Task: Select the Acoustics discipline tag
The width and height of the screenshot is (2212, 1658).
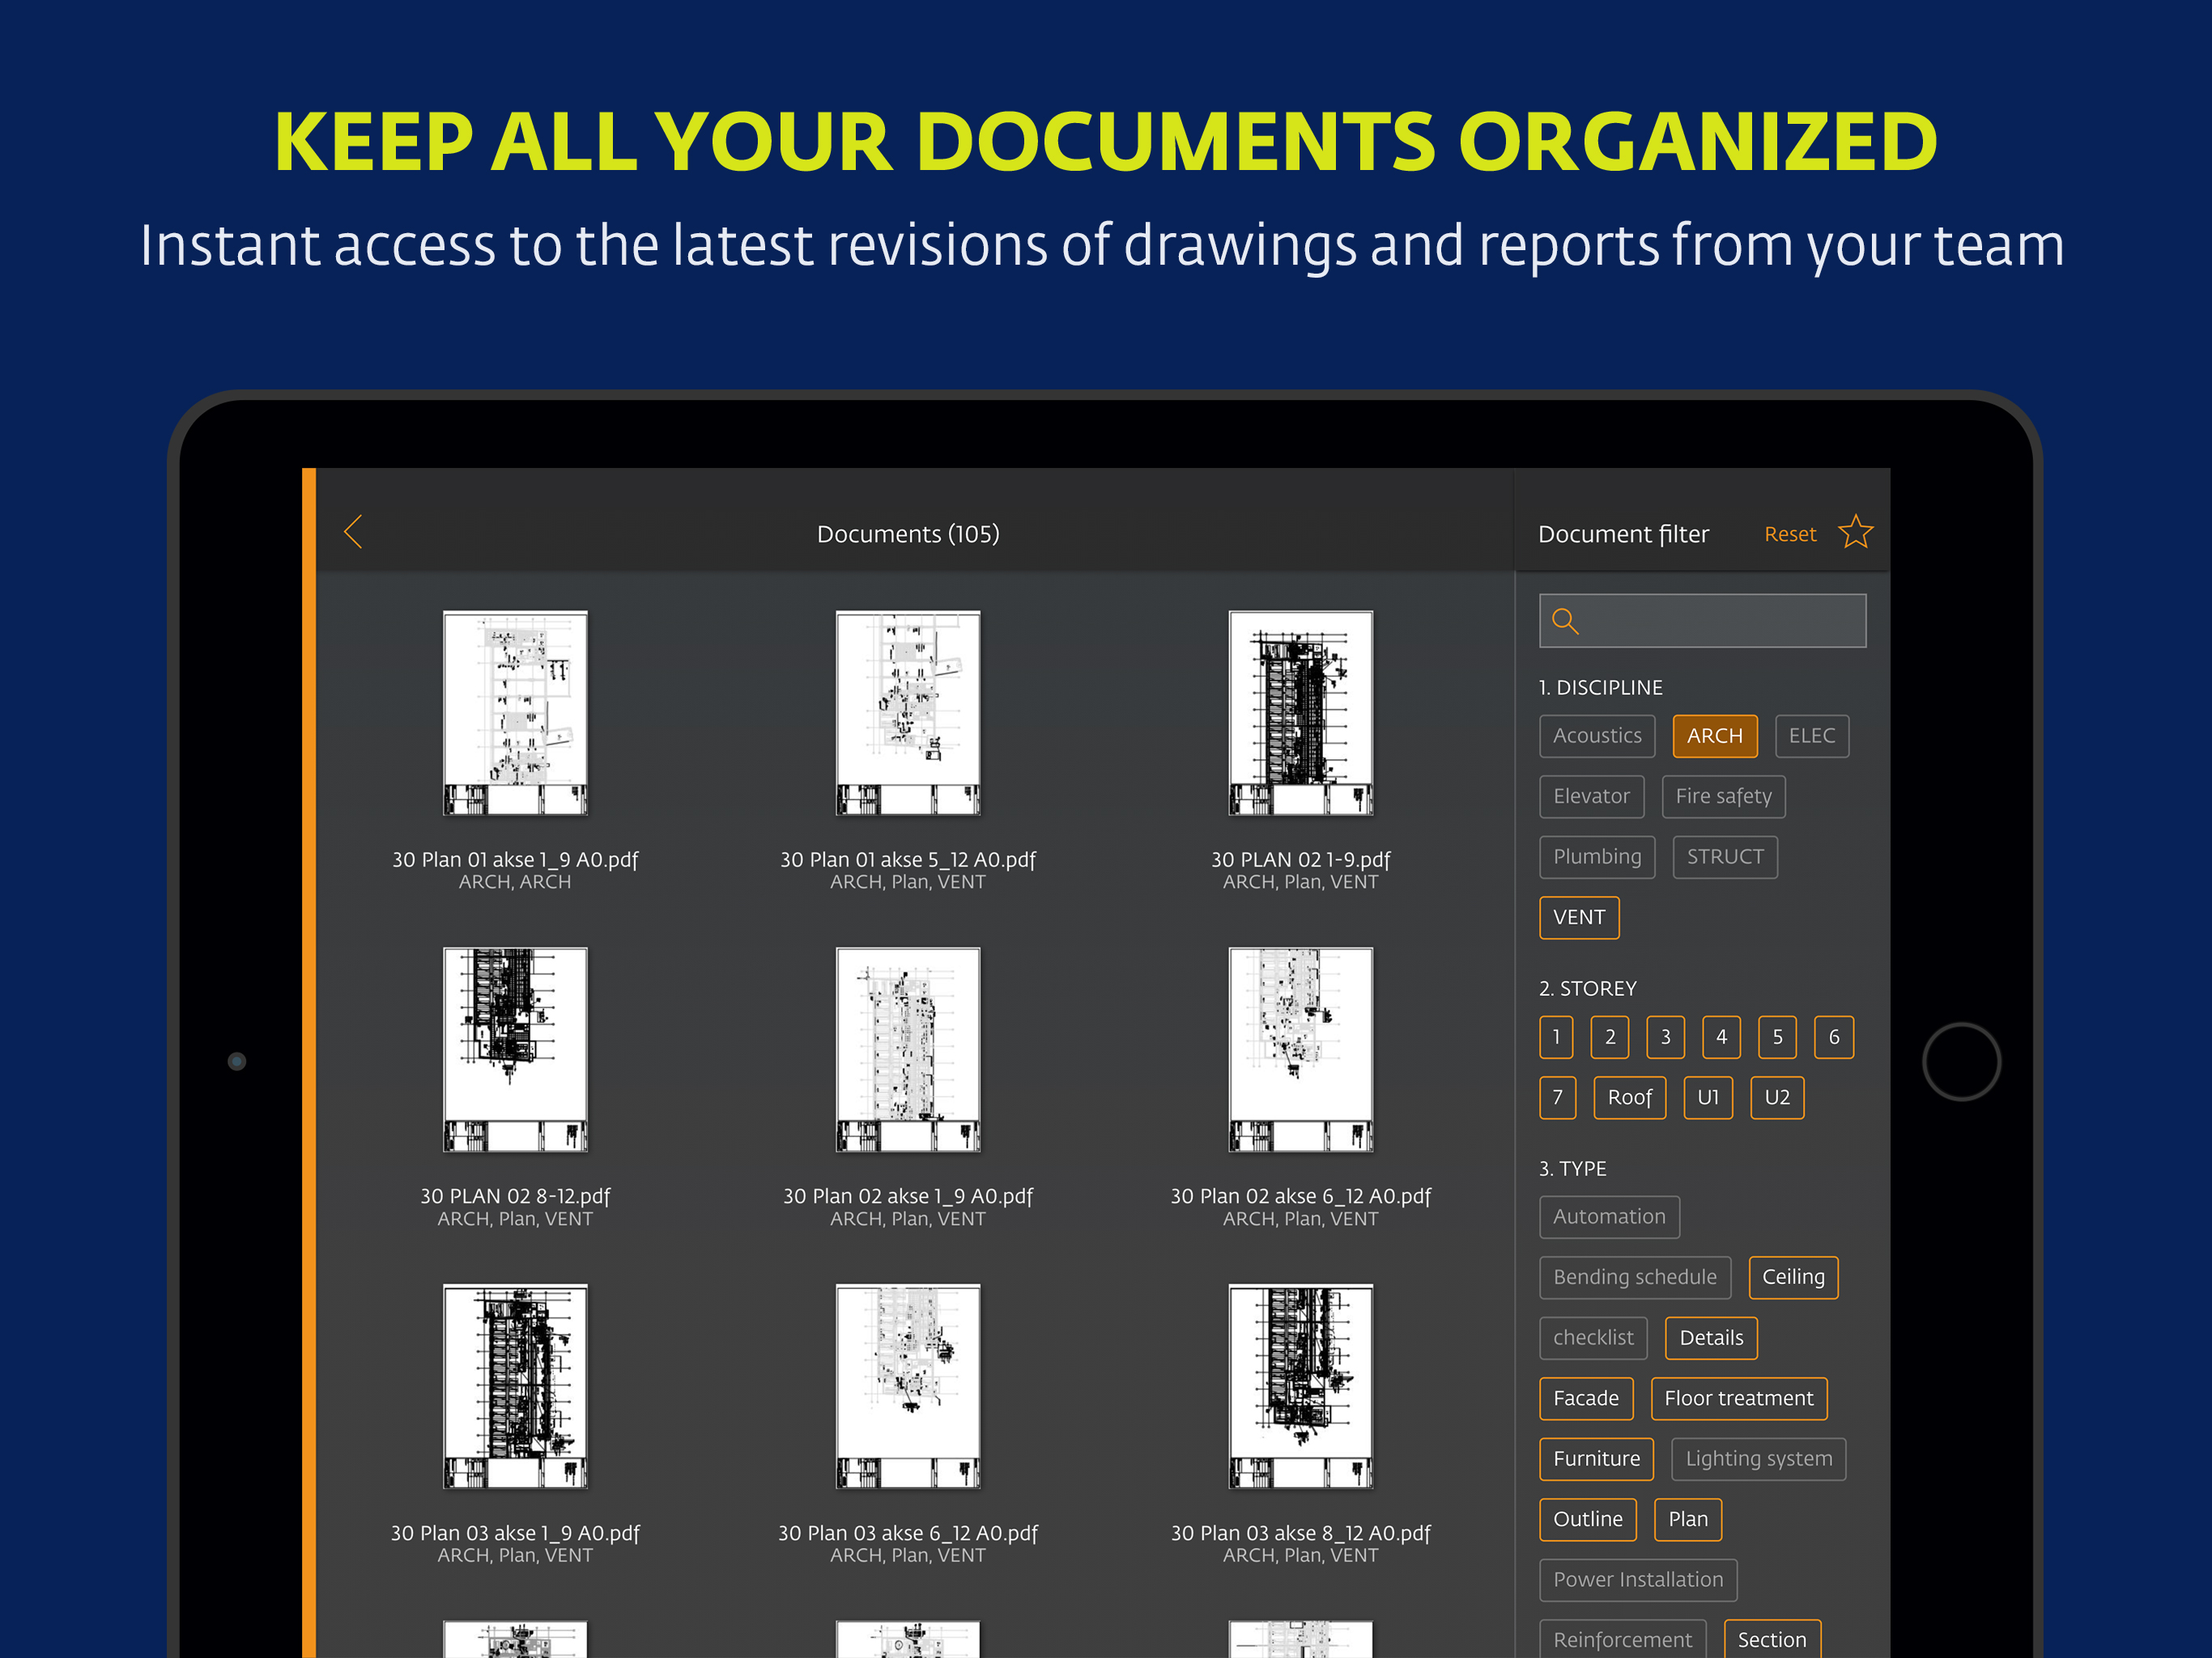Action: tap(1596, 736)
